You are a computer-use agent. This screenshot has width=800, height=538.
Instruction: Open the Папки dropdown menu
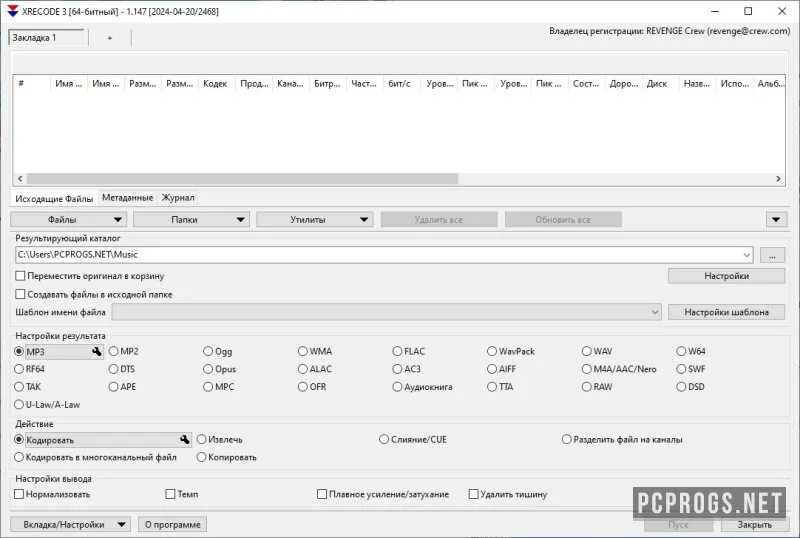[x=191, y=219]
